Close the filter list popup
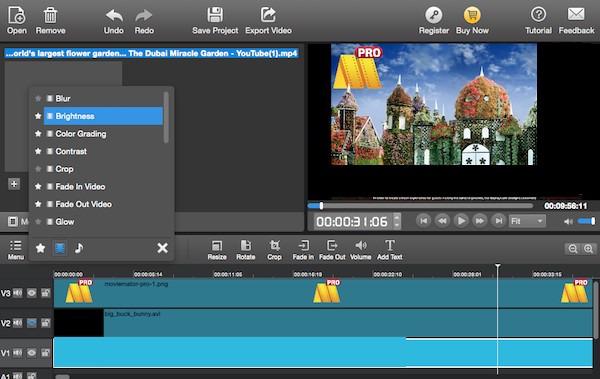 (x=163, y=248)
